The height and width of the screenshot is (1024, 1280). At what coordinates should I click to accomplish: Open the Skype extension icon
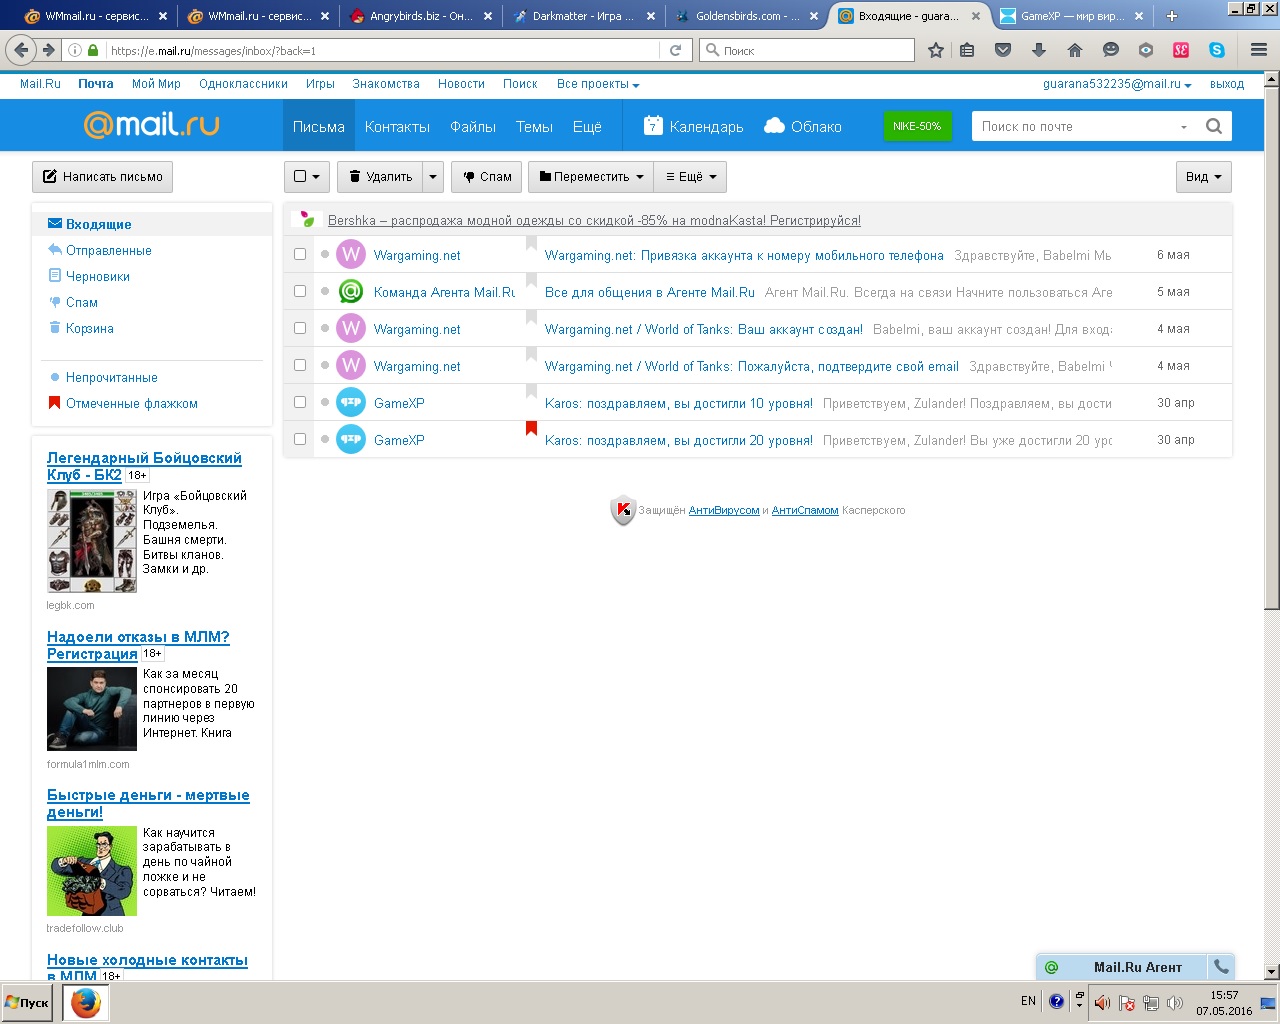coord(1217,50)
